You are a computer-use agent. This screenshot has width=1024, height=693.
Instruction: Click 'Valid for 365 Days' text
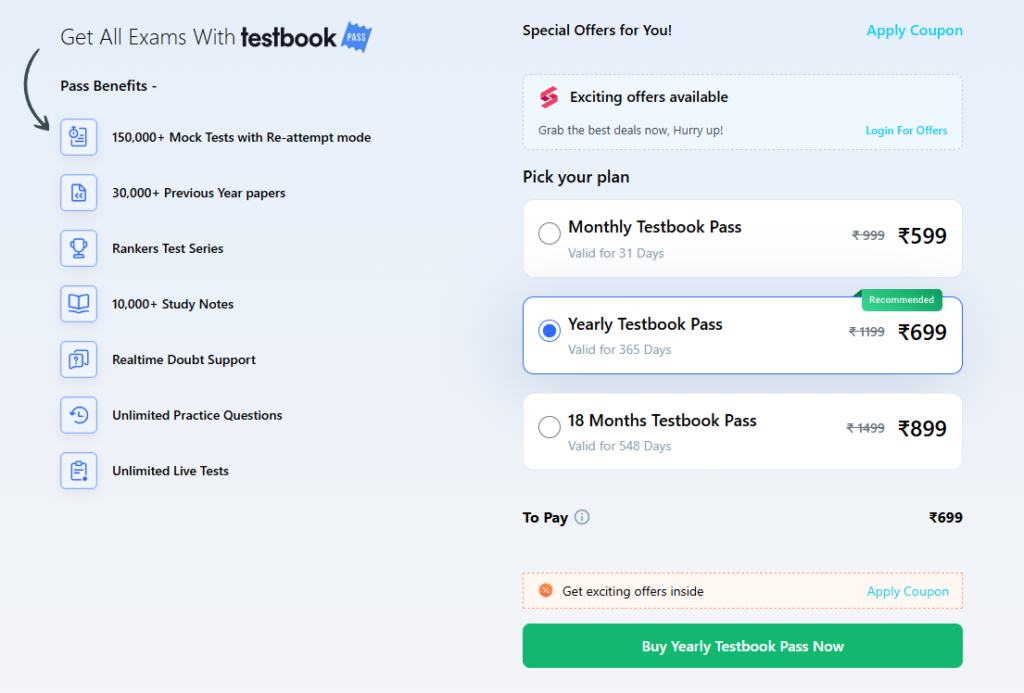pos(620,349)
